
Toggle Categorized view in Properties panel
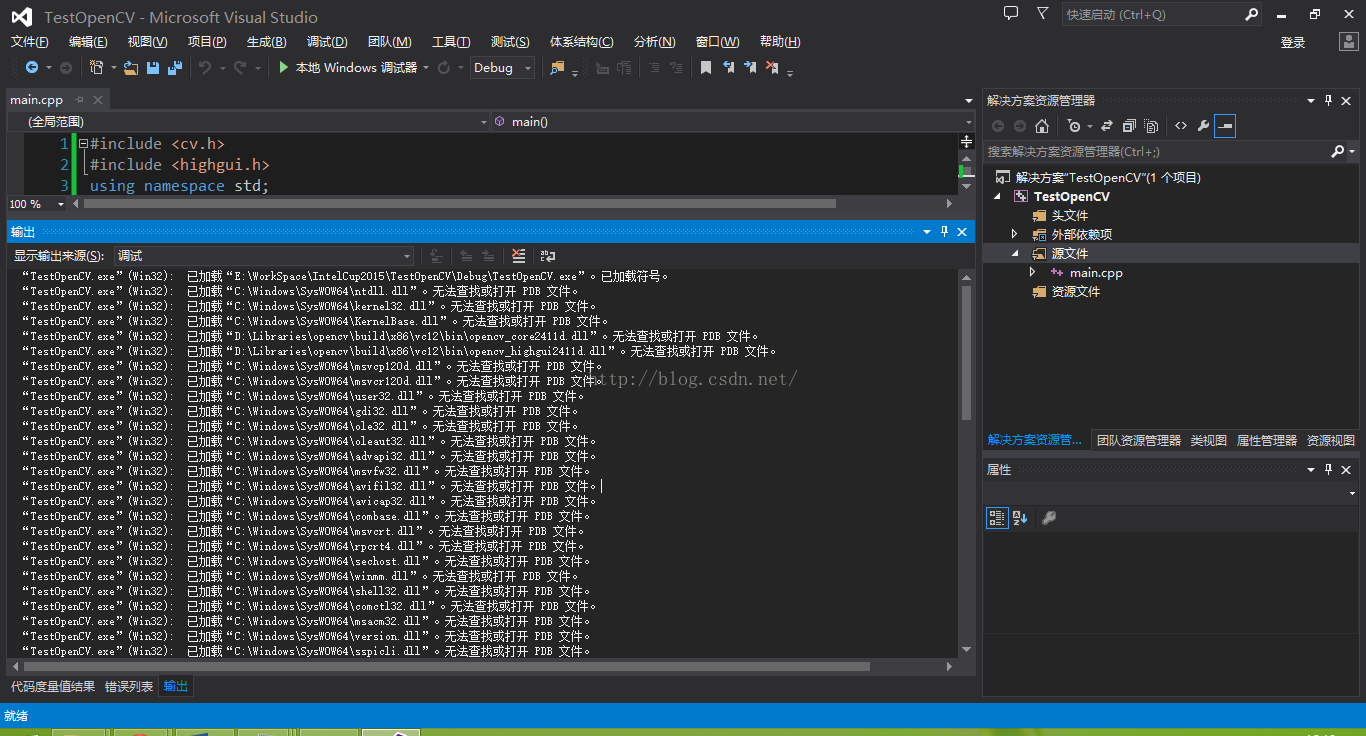pos(997,518)
